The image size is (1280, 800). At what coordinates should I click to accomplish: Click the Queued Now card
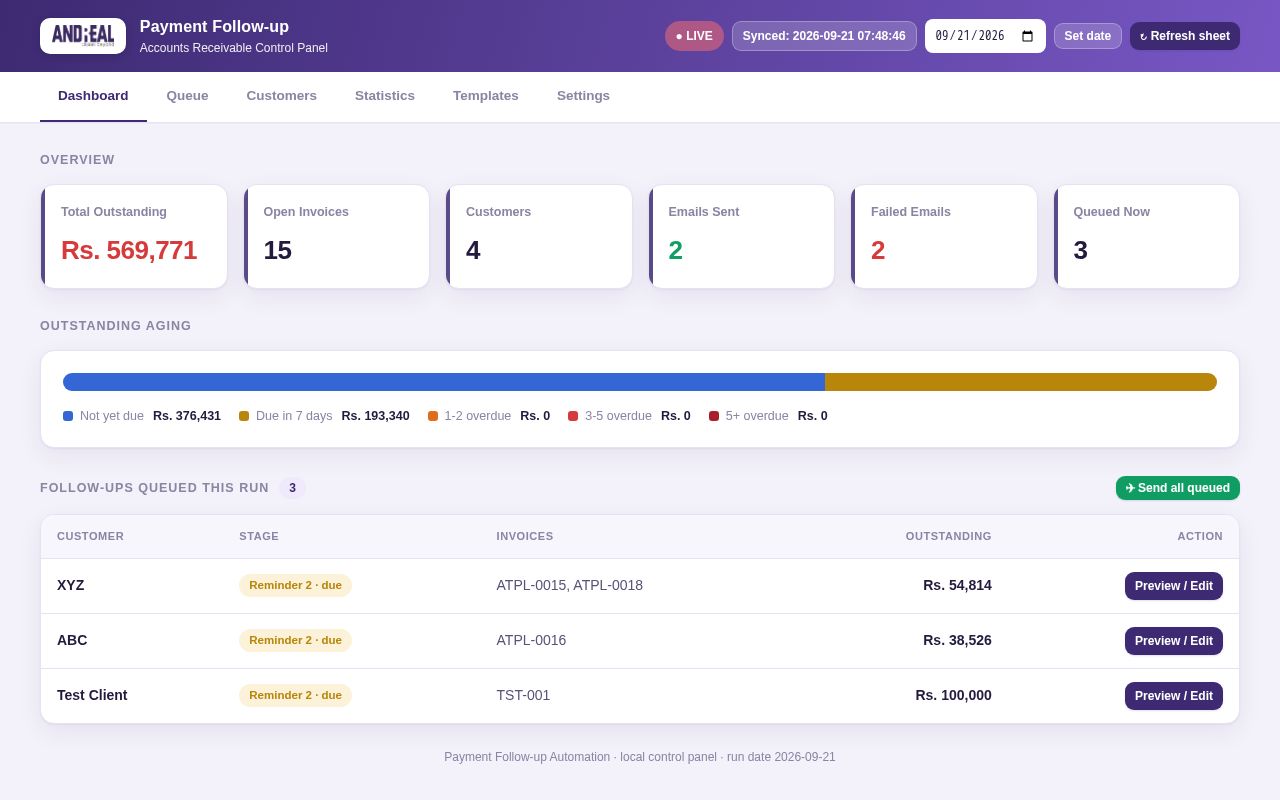point(1146,237)
